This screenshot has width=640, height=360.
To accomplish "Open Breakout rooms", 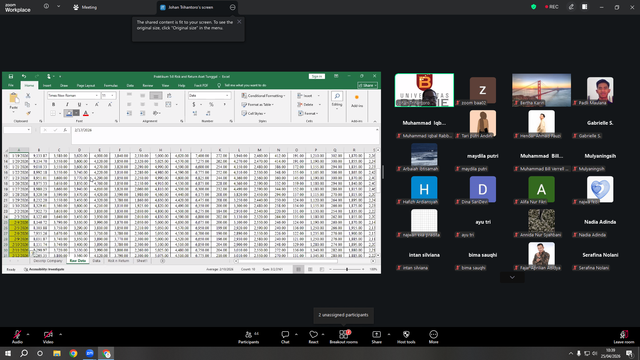I will point(344,337).
